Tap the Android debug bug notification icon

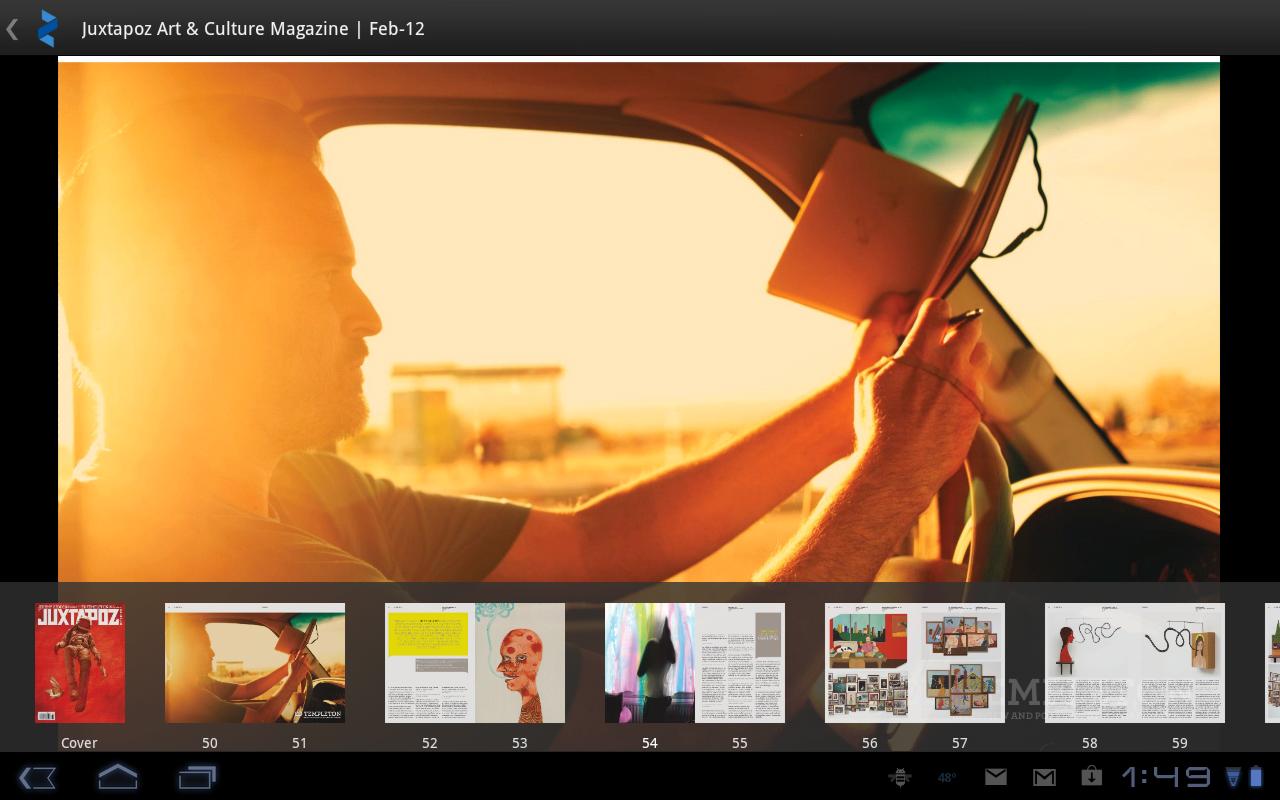[x=899, y=777]
